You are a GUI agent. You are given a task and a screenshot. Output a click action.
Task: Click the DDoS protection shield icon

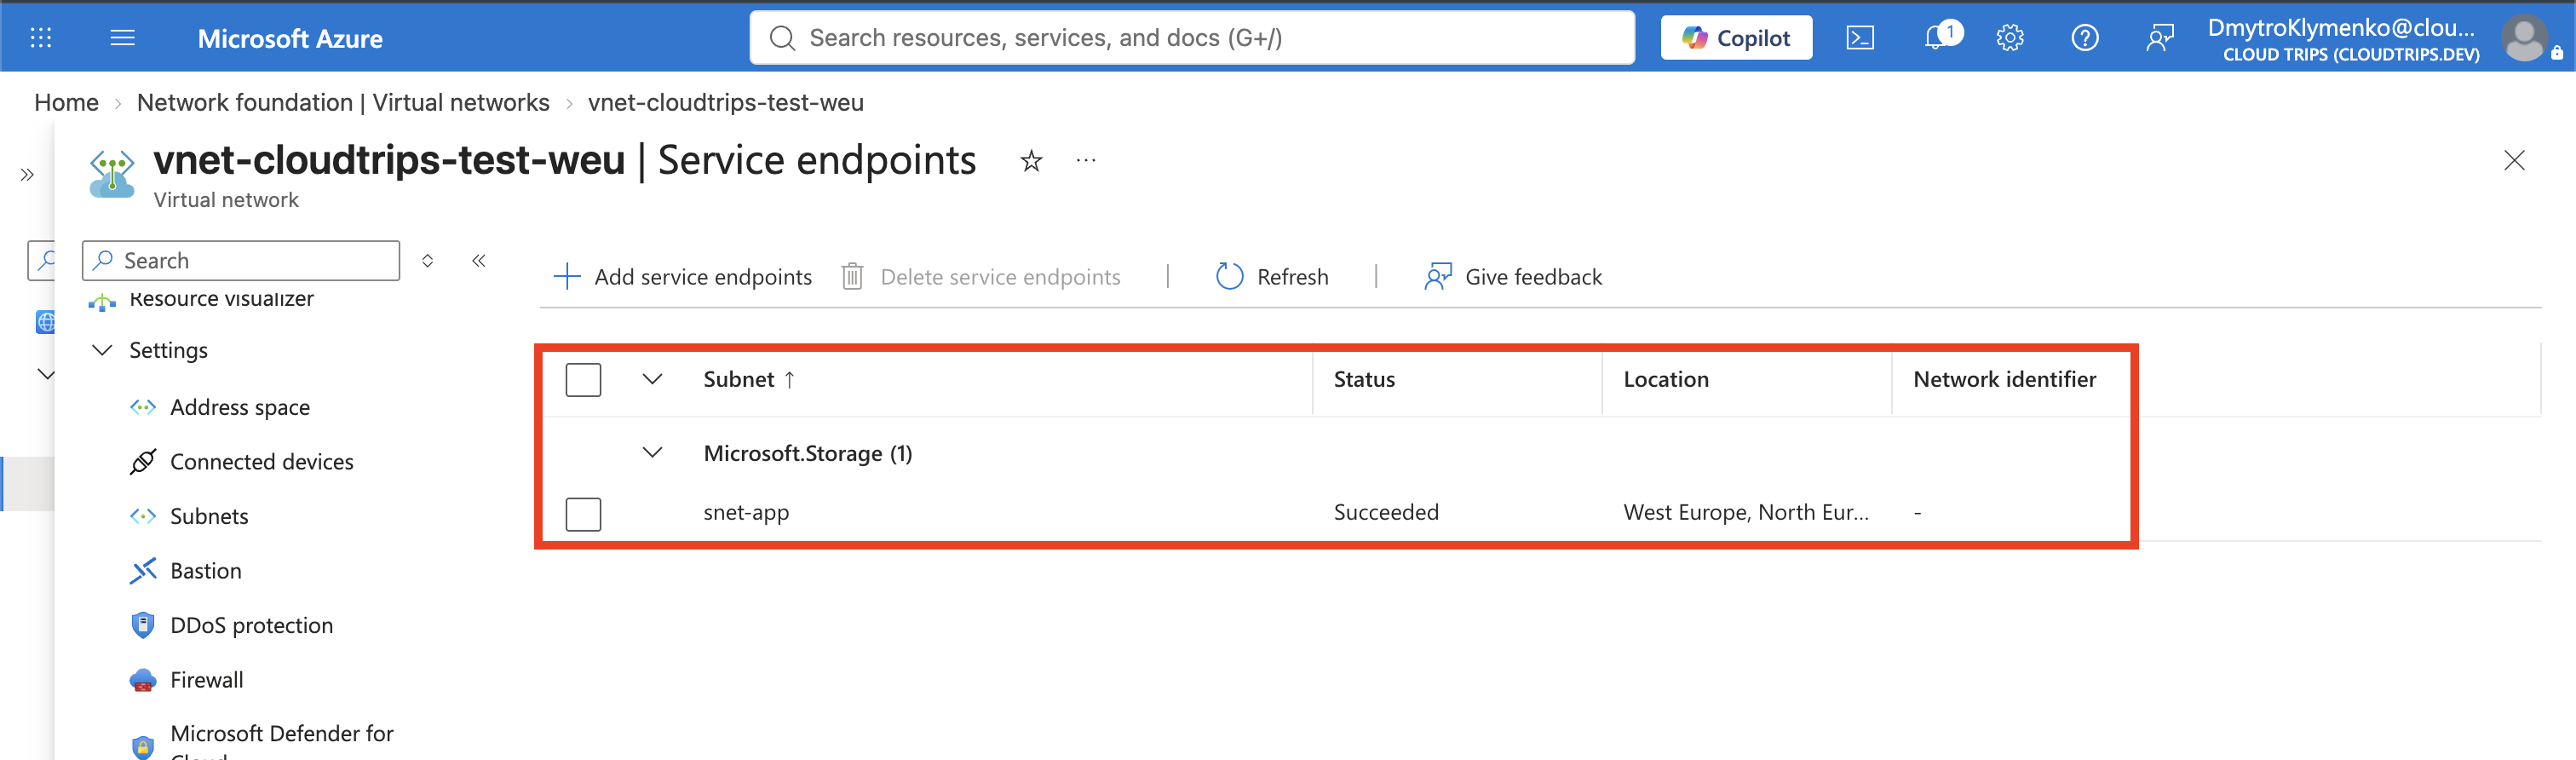[x=143, y=625]
